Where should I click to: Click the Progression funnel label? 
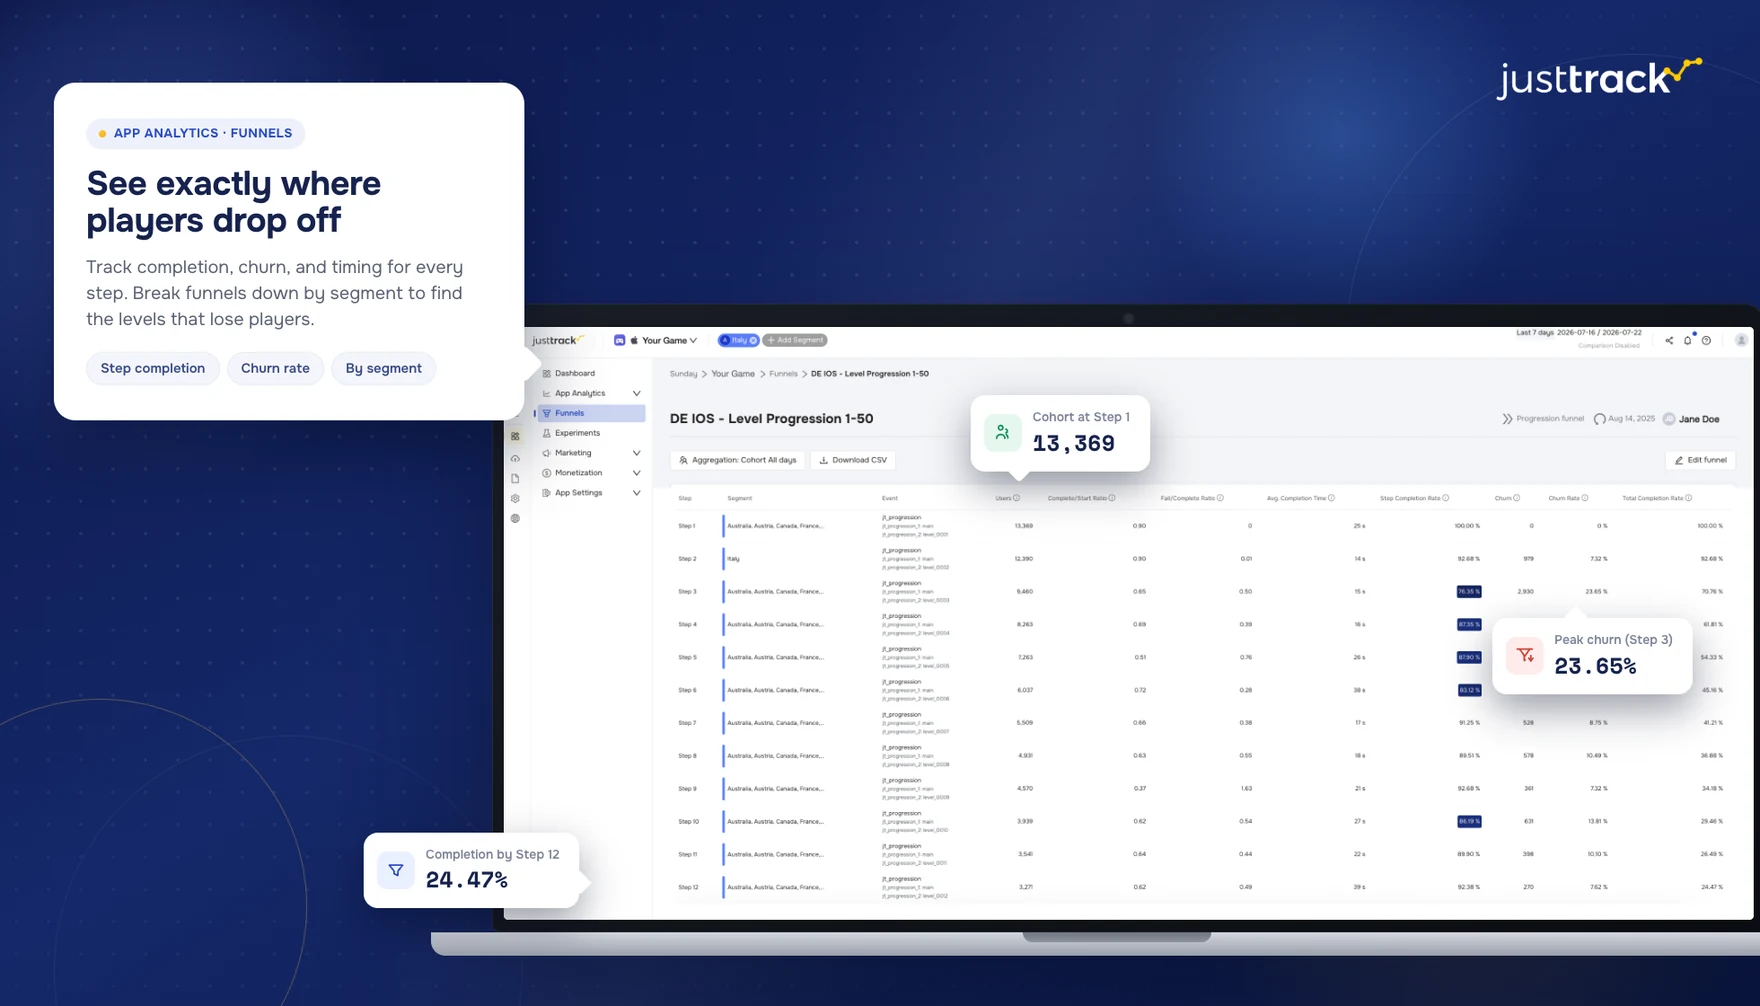point(1543,419)
